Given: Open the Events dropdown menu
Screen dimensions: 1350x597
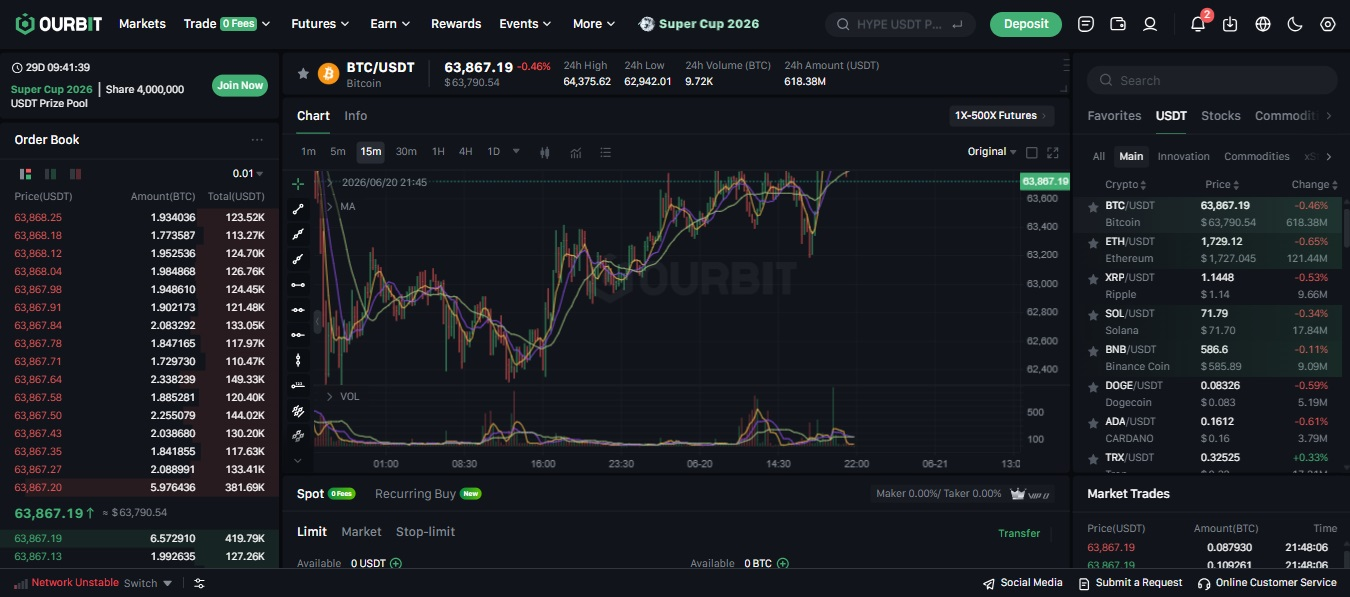Looking at the screenshot, I should click(525, 23).
